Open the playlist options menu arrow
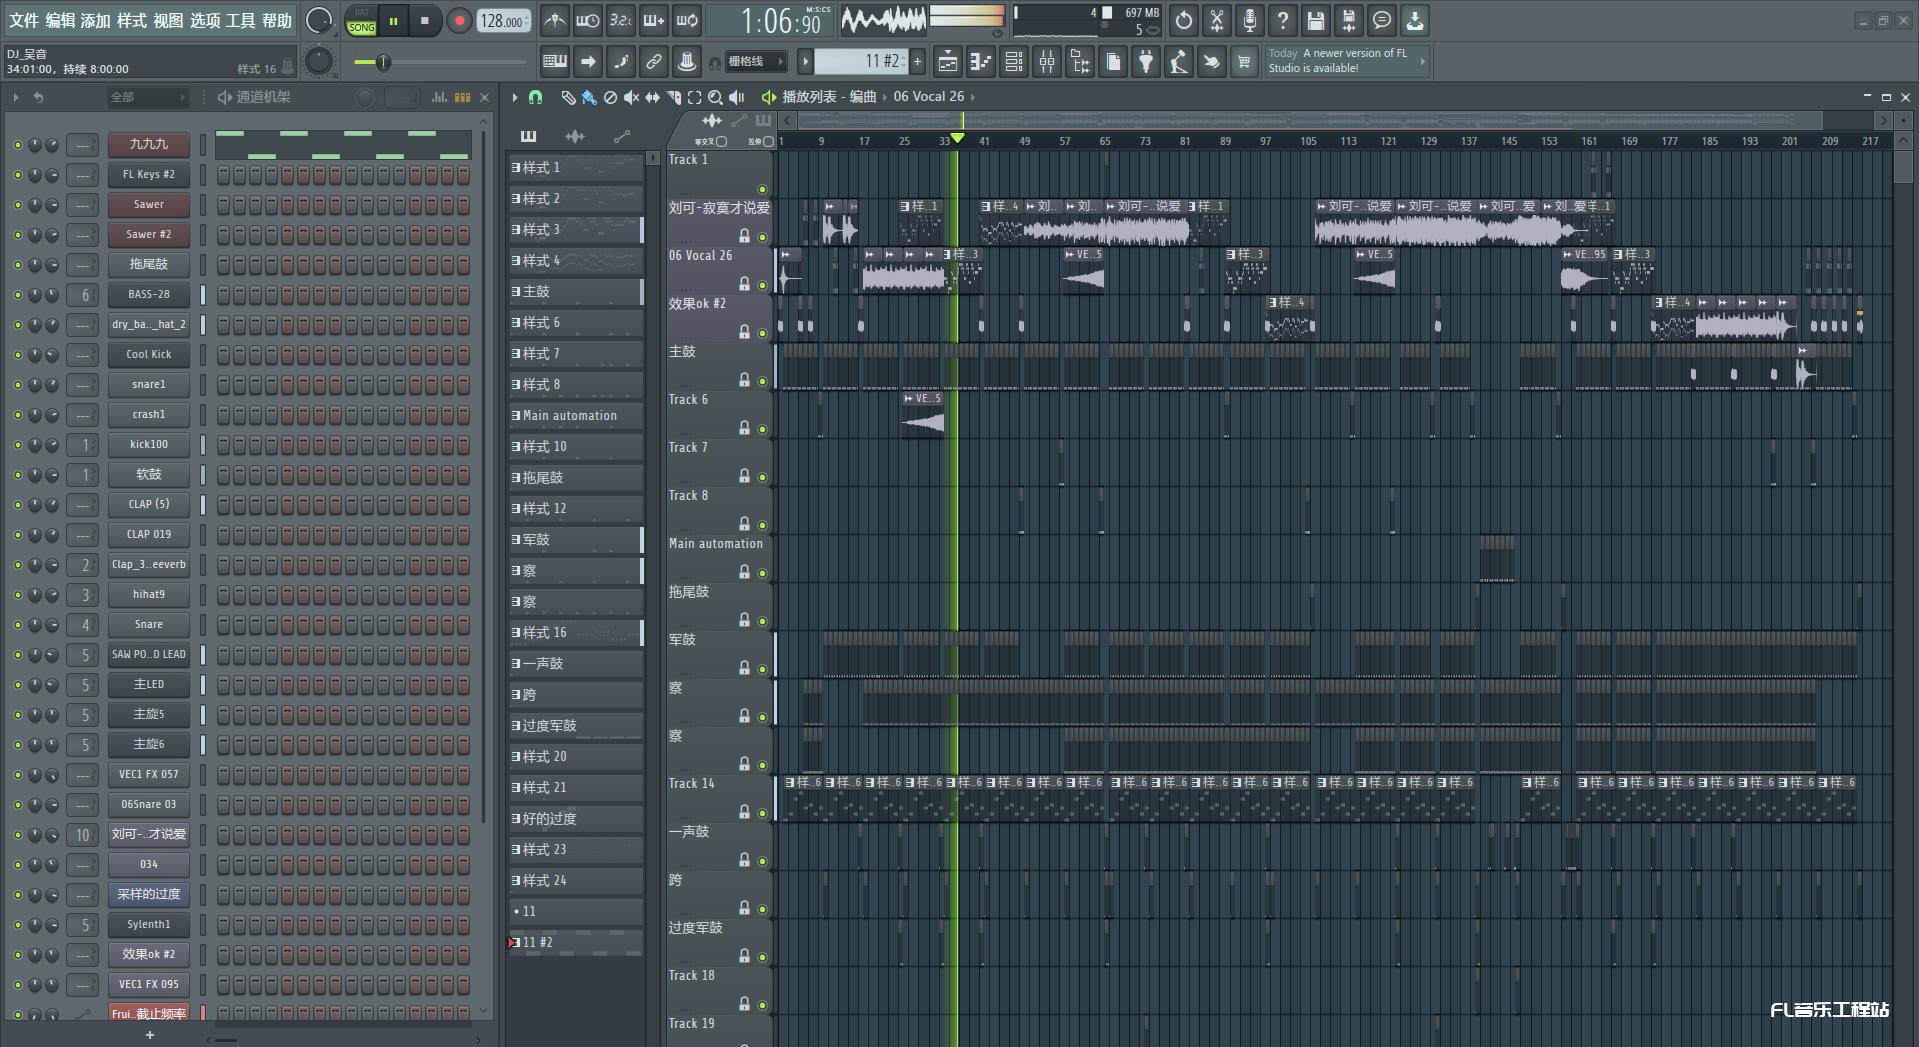The width and height of the screenshot is (1919, 1047). pos(514,97)
